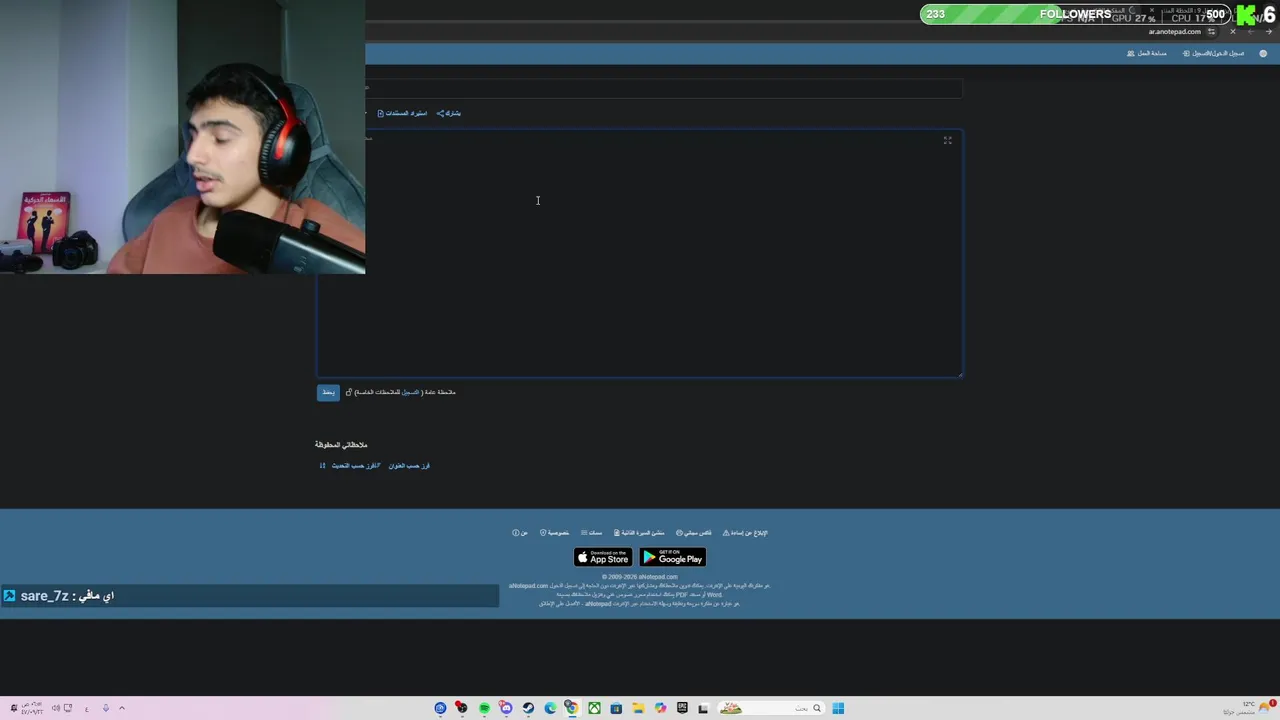
Task: Click the About (عن) footer link
Action: click(x=520, y=533)
